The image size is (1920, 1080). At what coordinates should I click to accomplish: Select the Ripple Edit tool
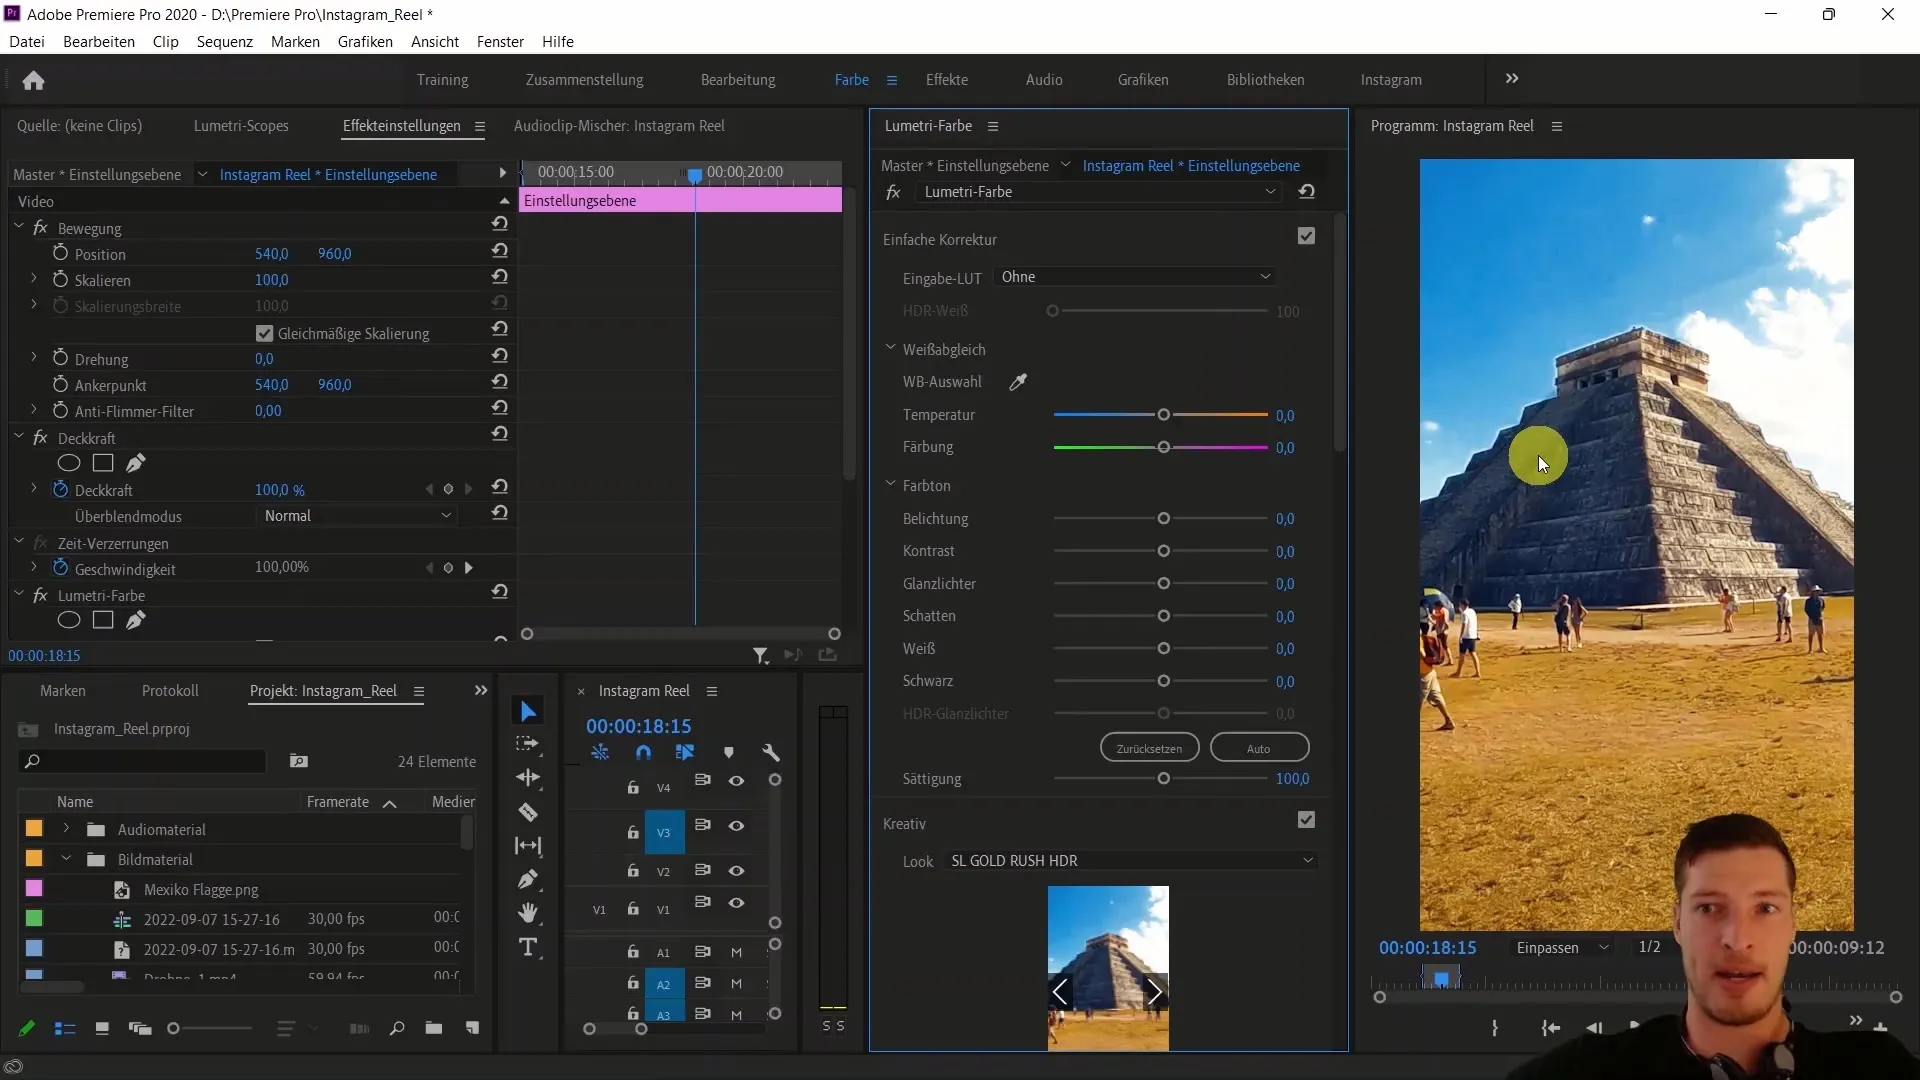click(x=528, y=778)
